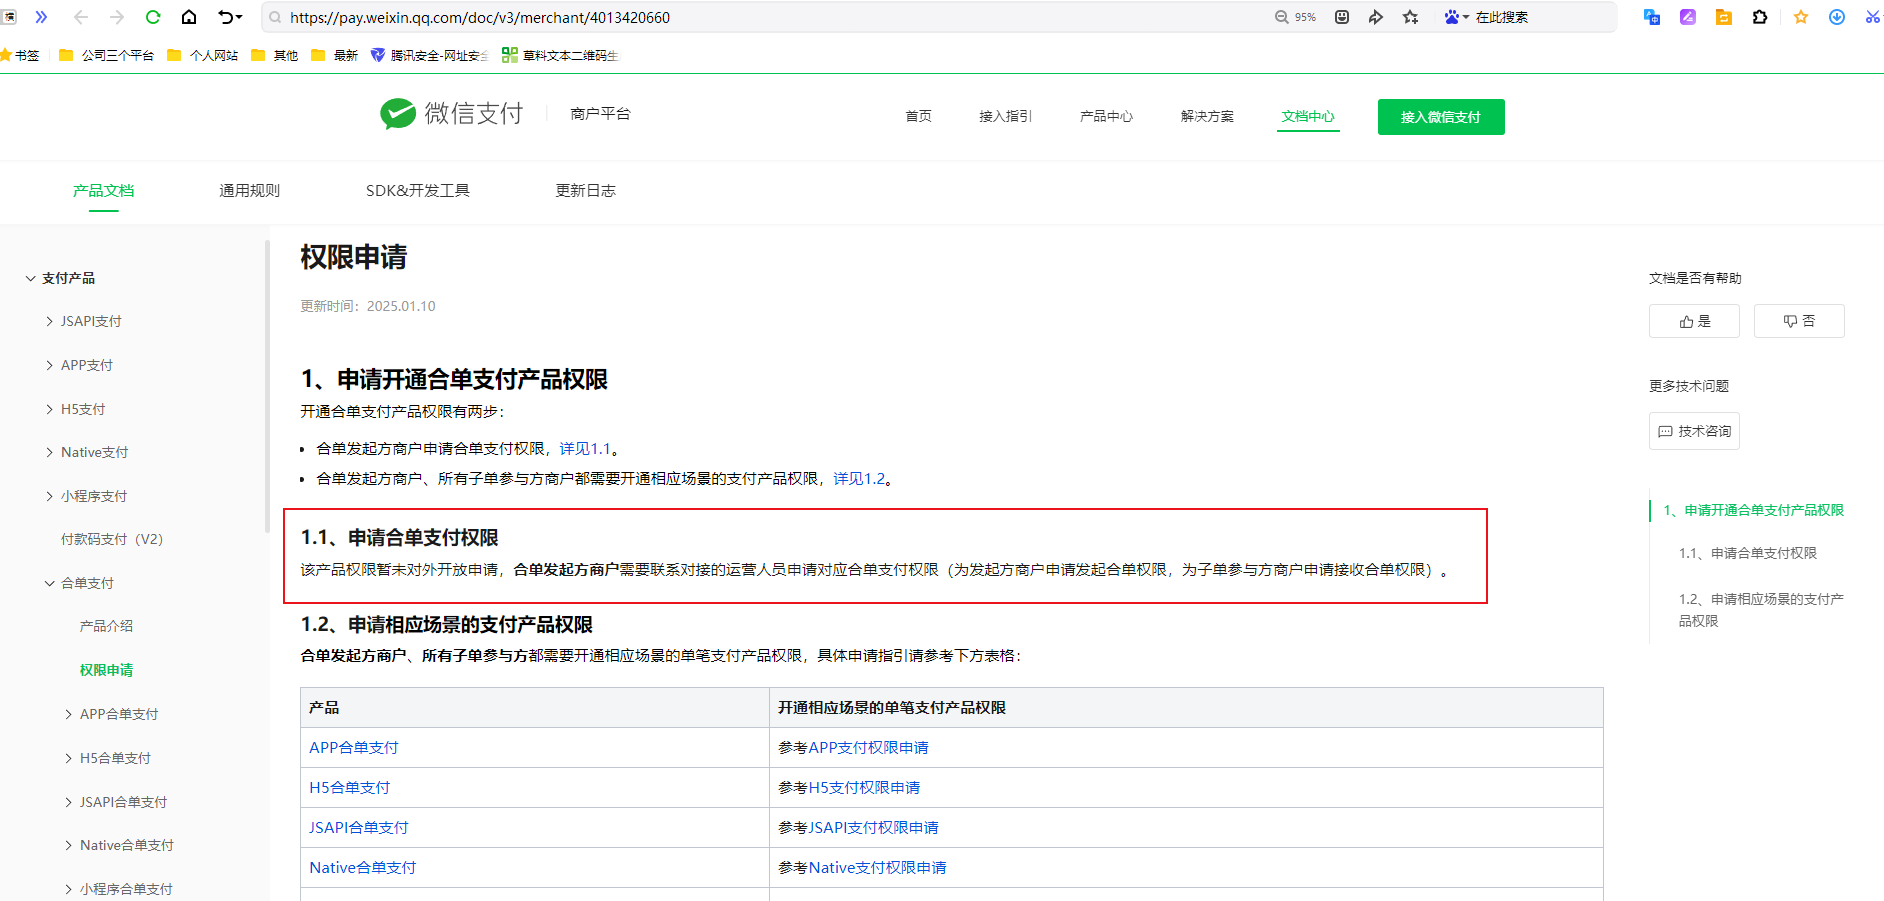Open 文档中心 in the top navigation
Screen dimensions: 1884x901
click(1308, 116)
